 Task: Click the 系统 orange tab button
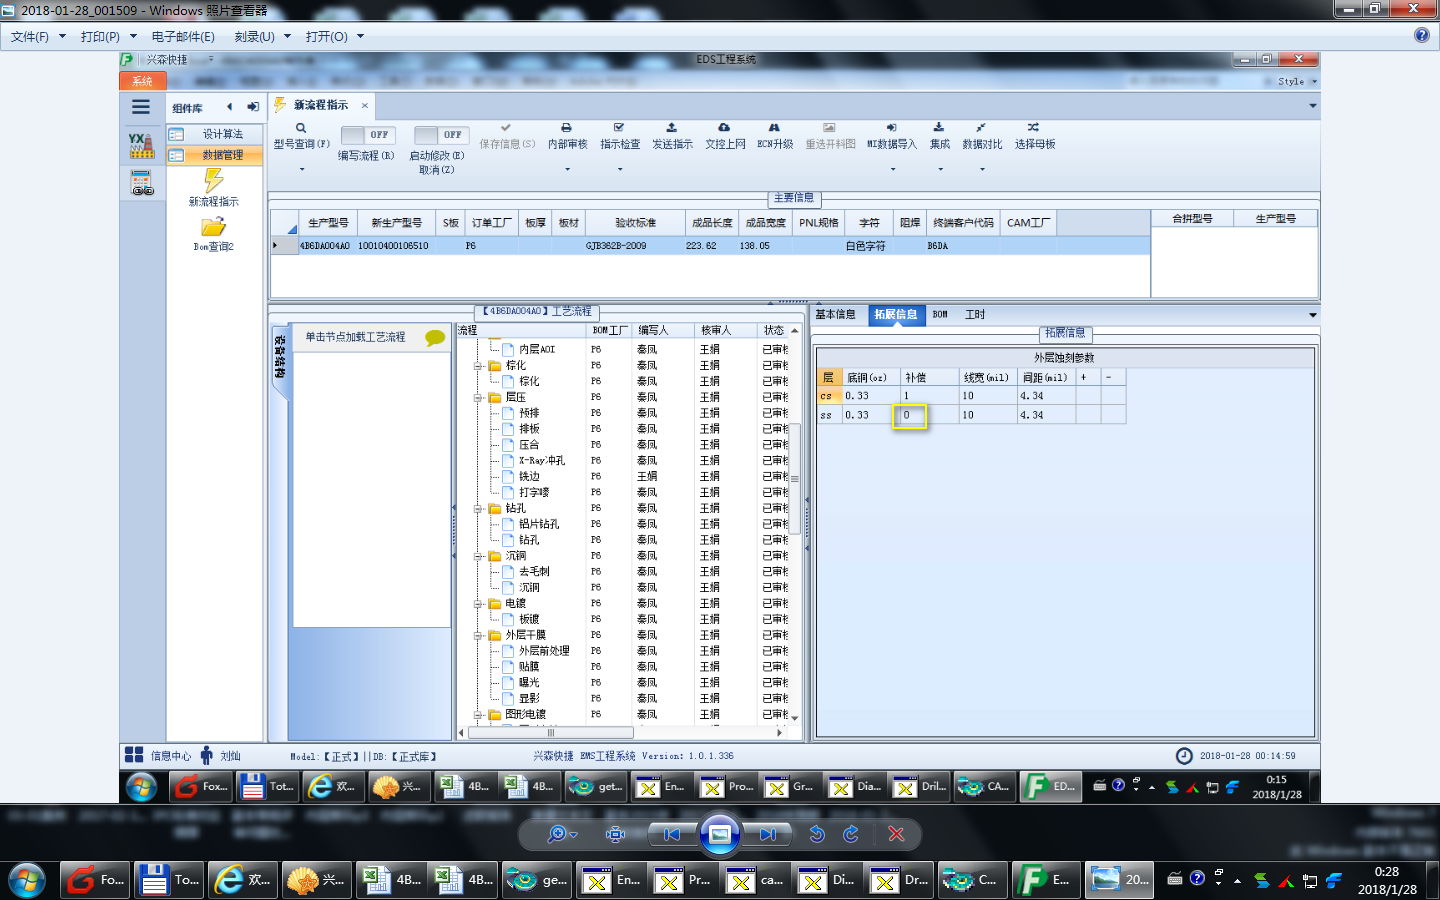click(143, 81)
